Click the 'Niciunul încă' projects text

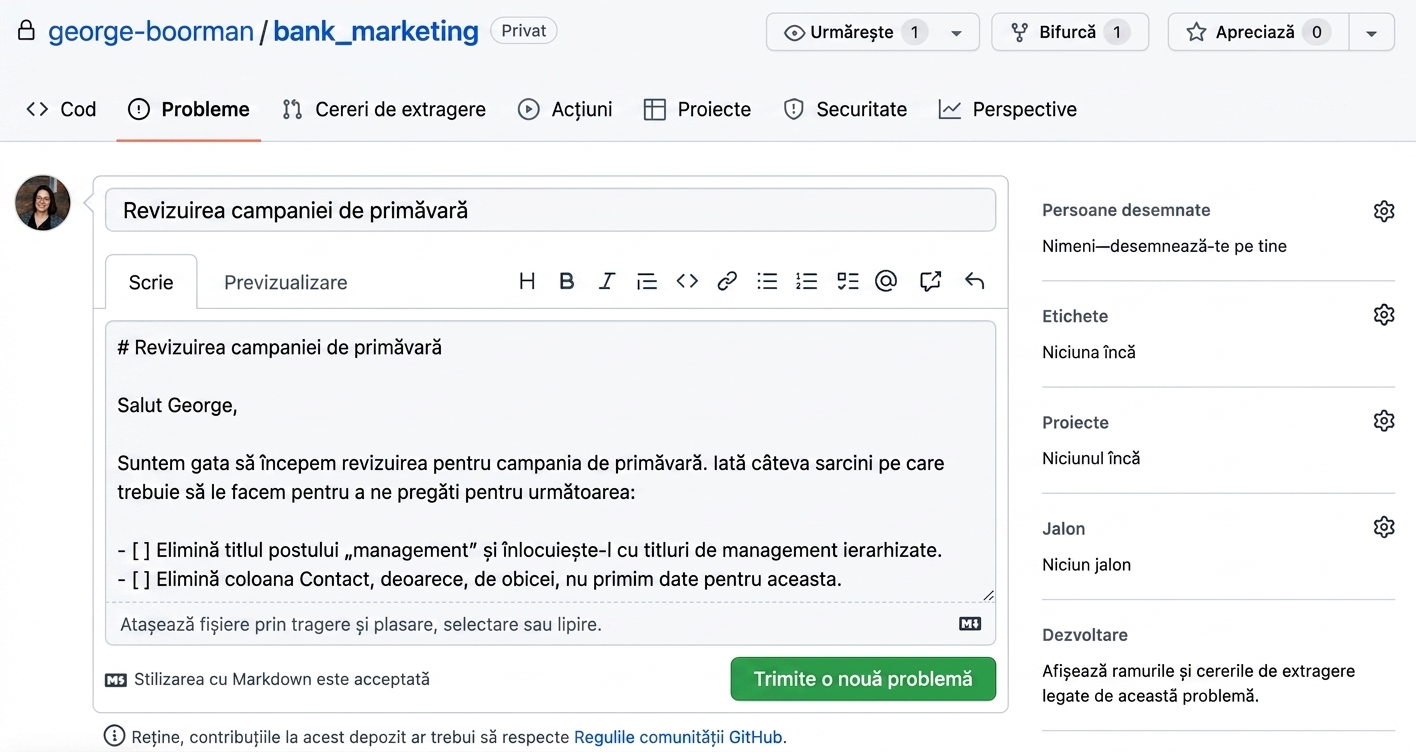pyautogui.click(x=1091, y=458)
